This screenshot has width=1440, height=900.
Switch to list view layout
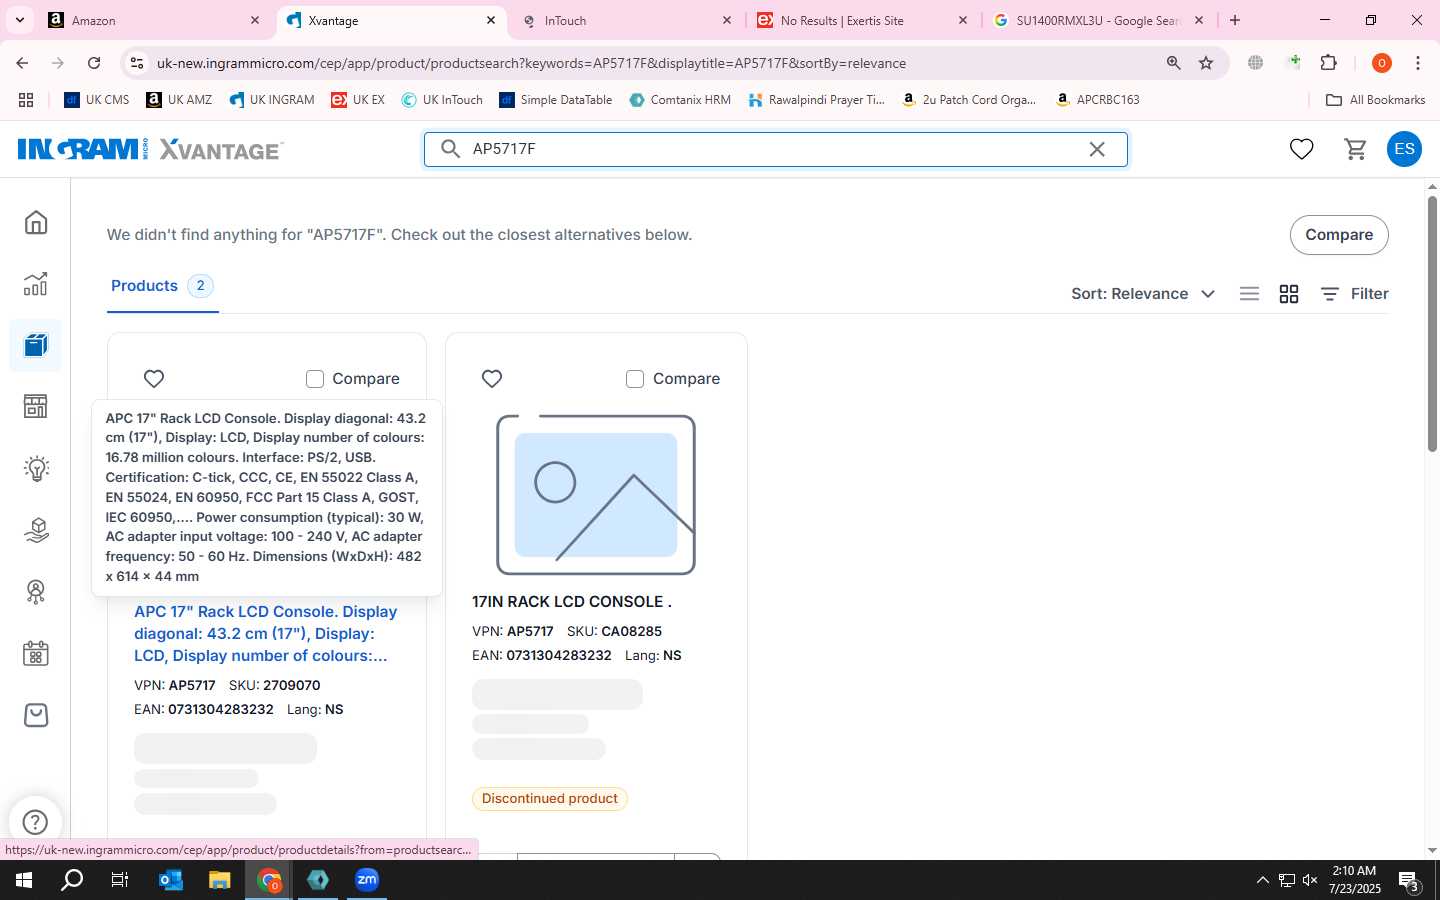tap(1249, 294)
